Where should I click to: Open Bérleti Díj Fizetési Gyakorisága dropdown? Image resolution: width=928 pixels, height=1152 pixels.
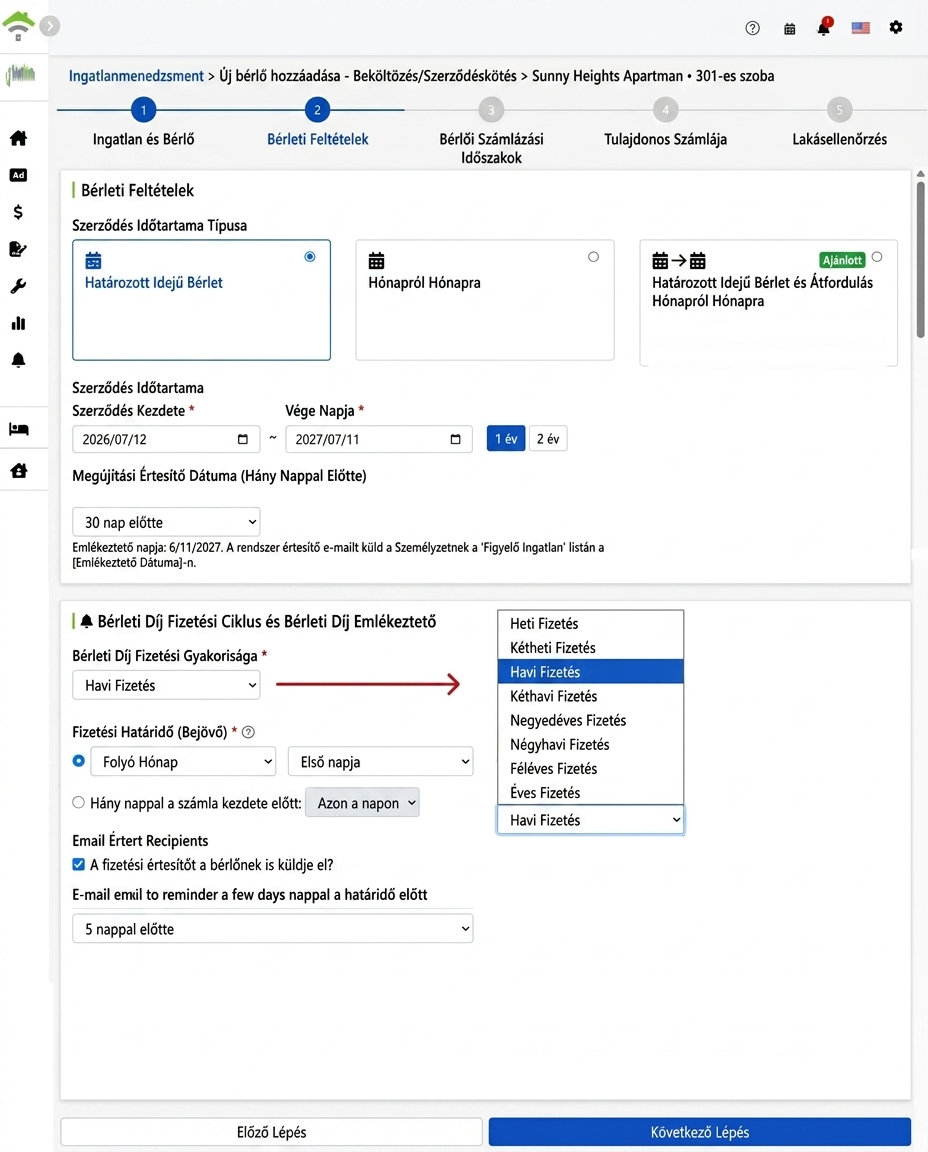click(x=166, y=685)
